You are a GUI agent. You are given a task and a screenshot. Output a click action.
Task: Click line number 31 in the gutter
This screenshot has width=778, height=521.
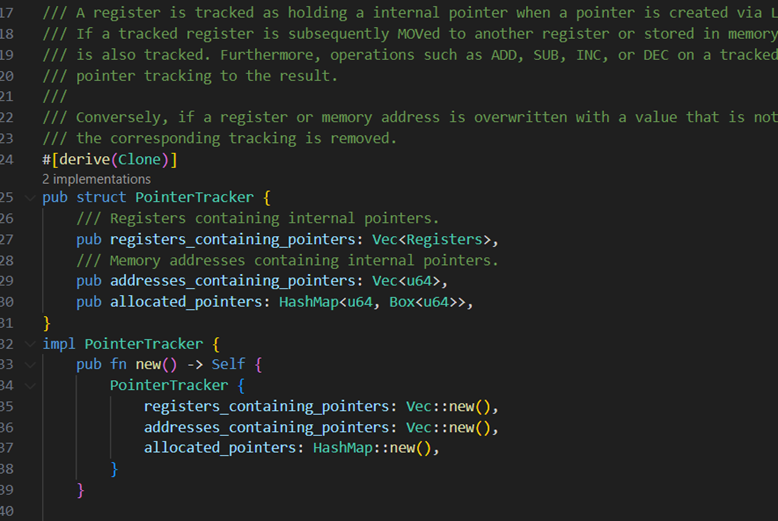(x=8, y=323)
